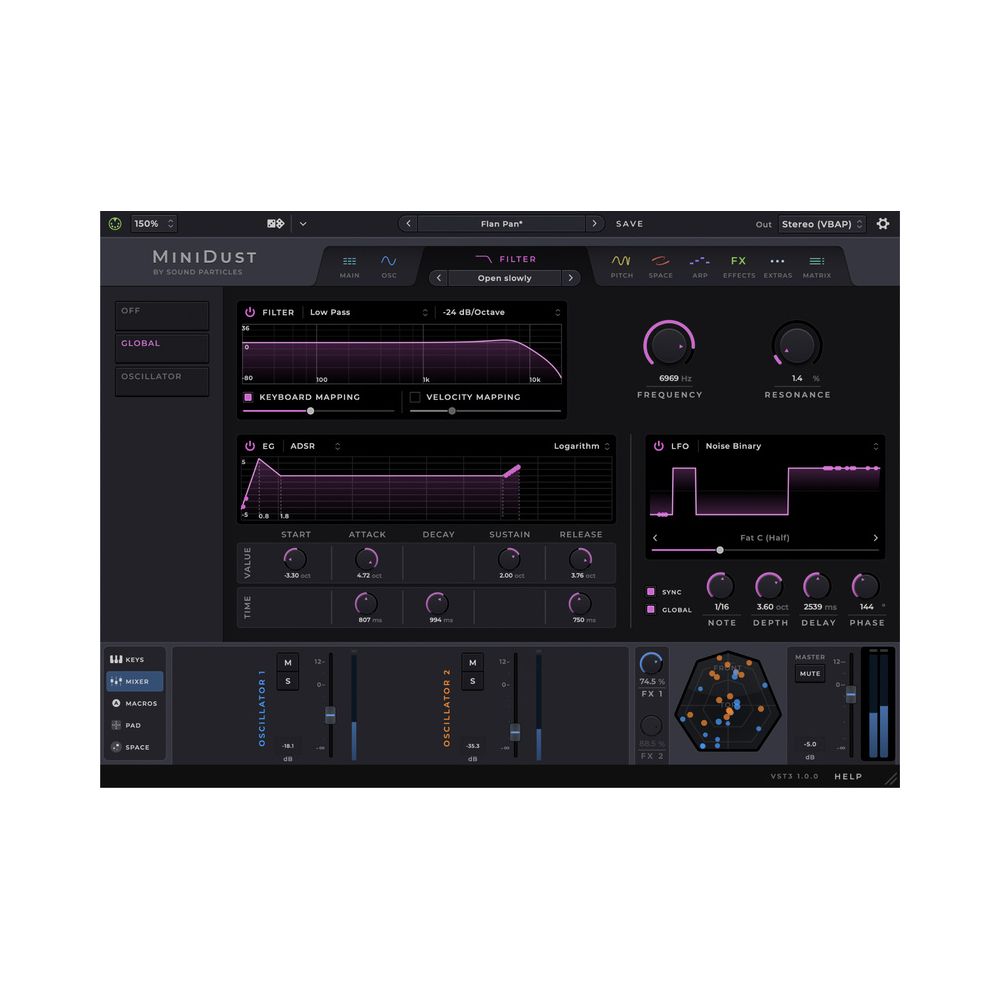Open the Space effects section
The image size is (1000, 1000).
pos(661,262)
